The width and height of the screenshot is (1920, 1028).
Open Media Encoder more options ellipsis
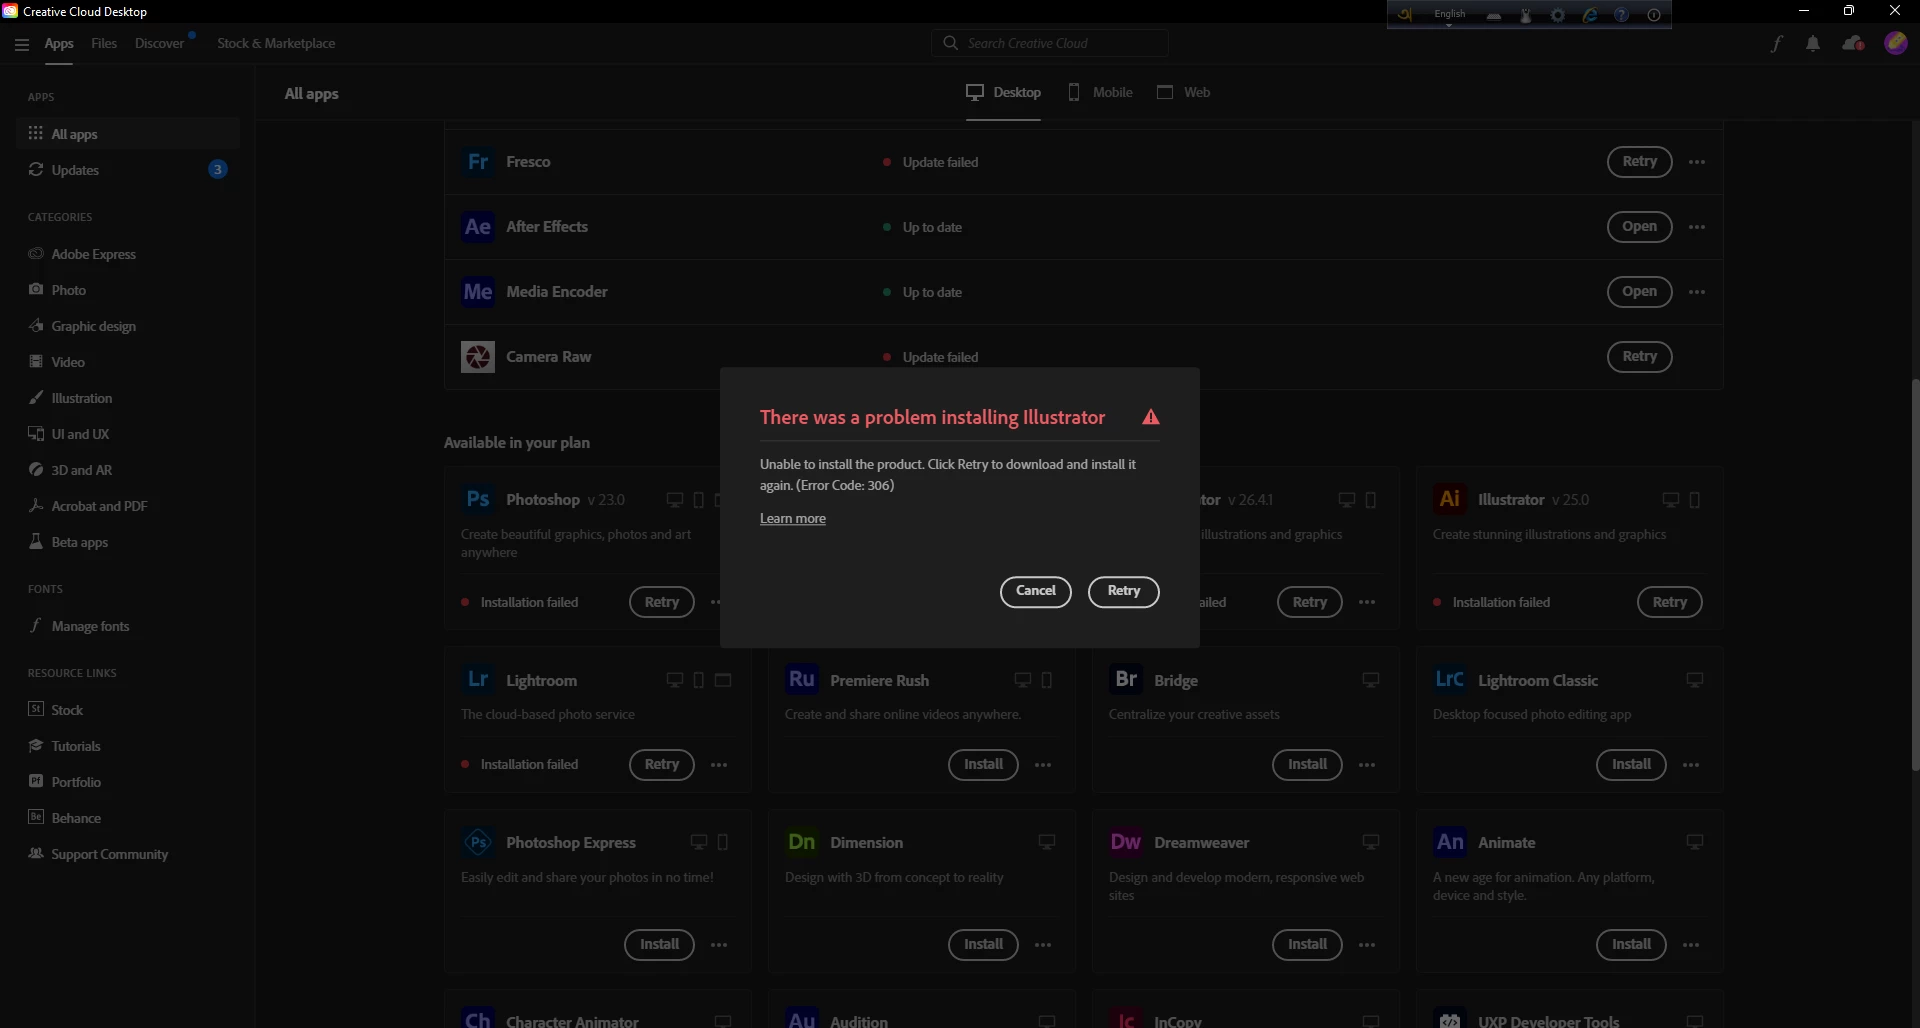click(x=1697, y=292)
